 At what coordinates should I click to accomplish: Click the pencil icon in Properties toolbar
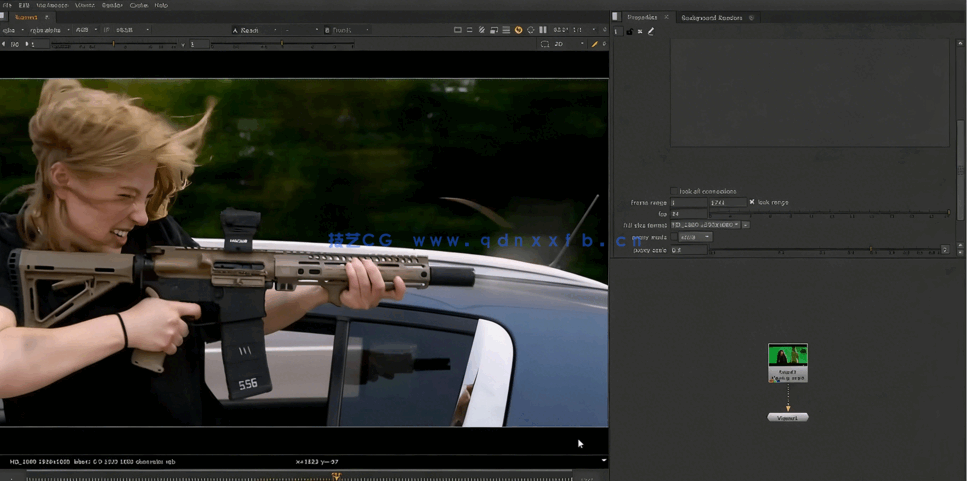click(x=651, y=31)
